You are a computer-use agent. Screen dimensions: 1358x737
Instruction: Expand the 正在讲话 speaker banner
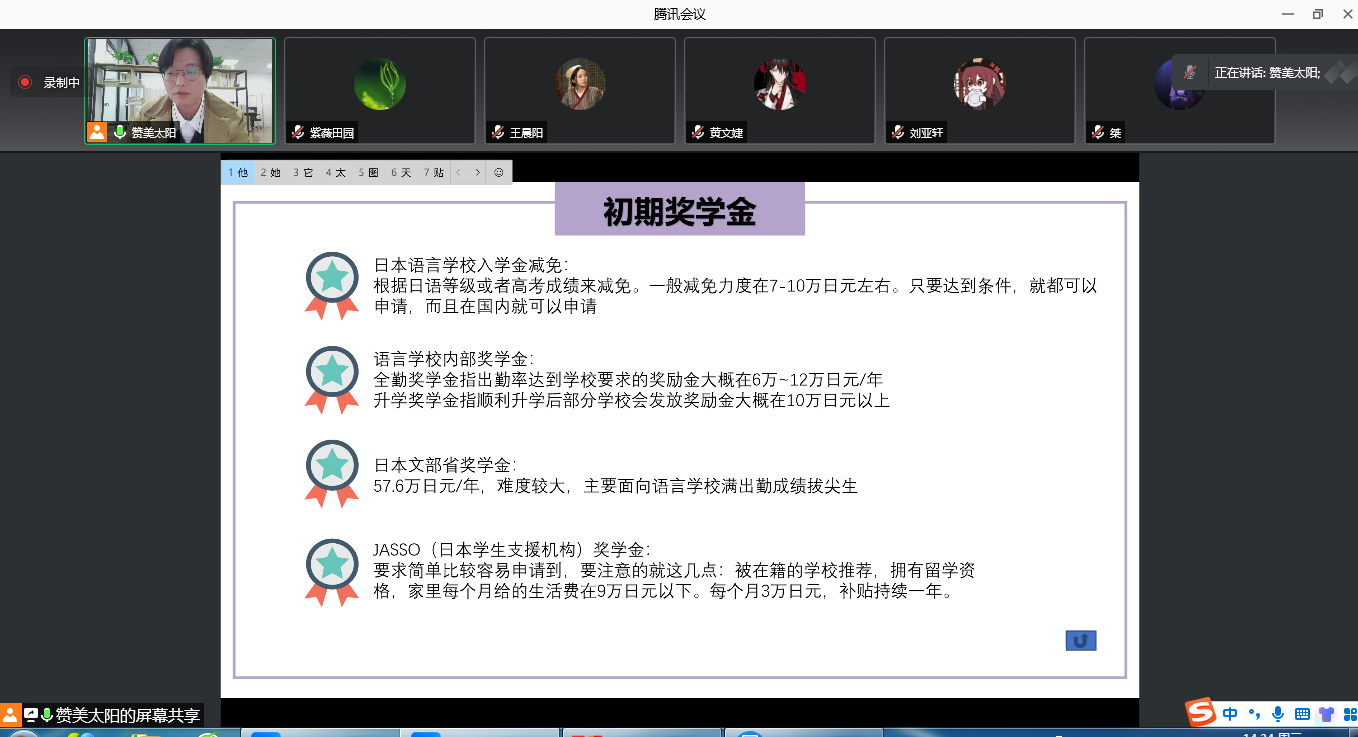(1266, 72)
